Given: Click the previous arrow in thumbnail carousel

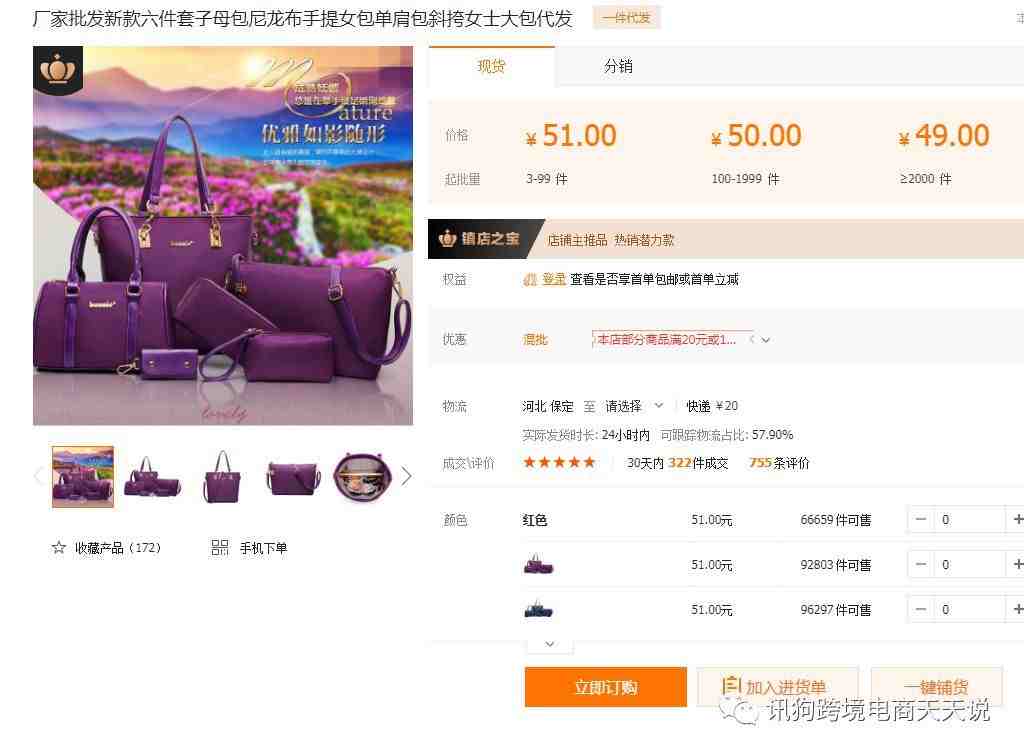Looking at the screenshot, I should [39, 476].
